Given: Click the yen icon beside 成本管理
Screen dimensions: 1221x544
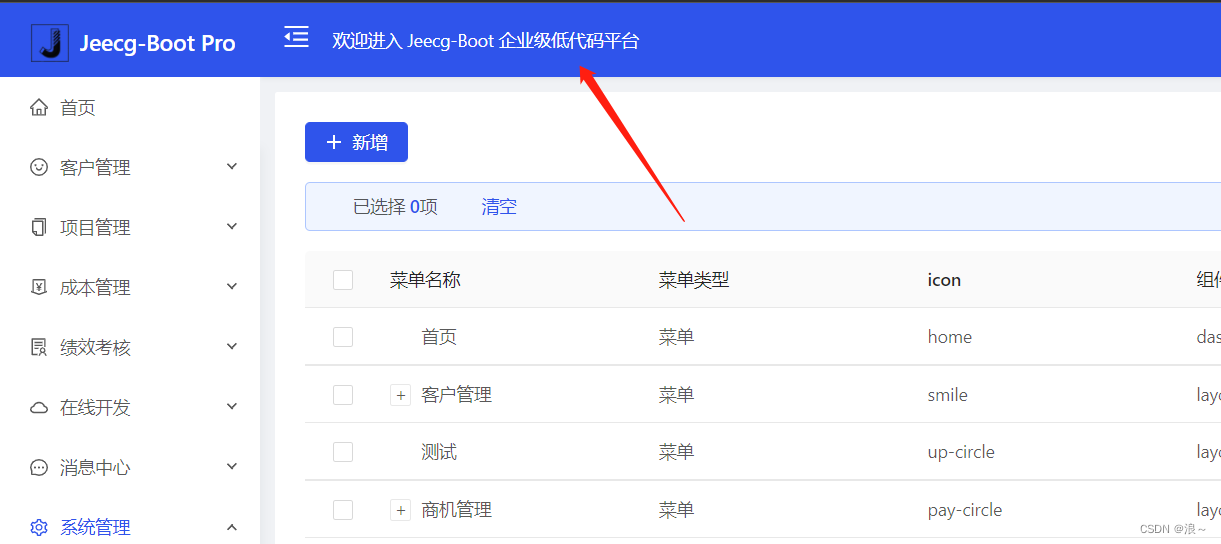Looking at the screenshot, I should [x=39, y=287].
